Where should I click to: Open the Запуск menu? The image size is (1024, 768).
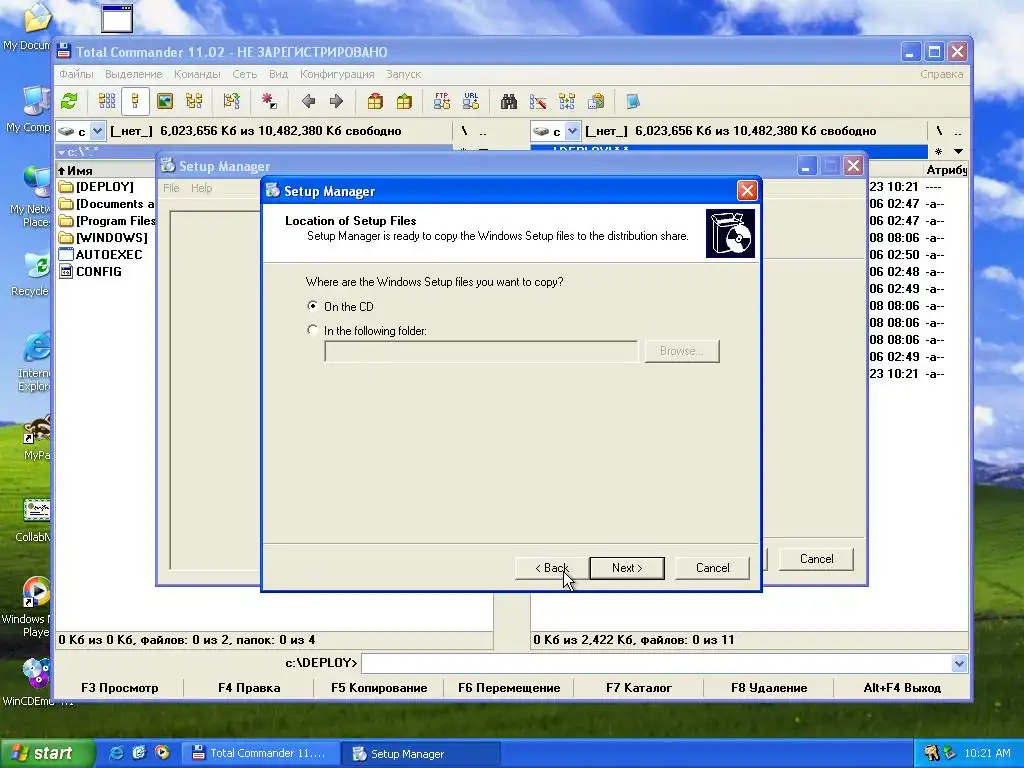[404, 74]
